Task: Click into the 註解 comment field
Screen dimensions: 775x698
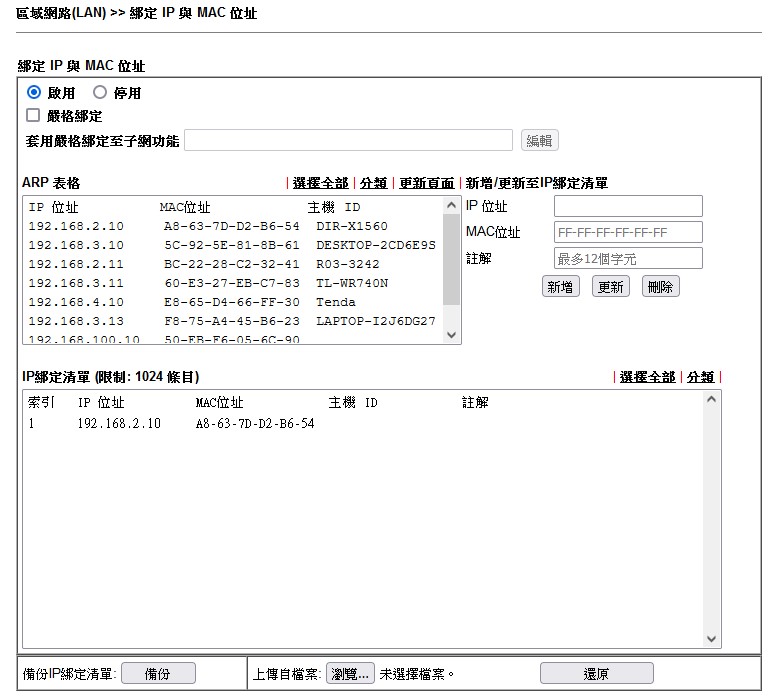Action: (x=628, y=259)
